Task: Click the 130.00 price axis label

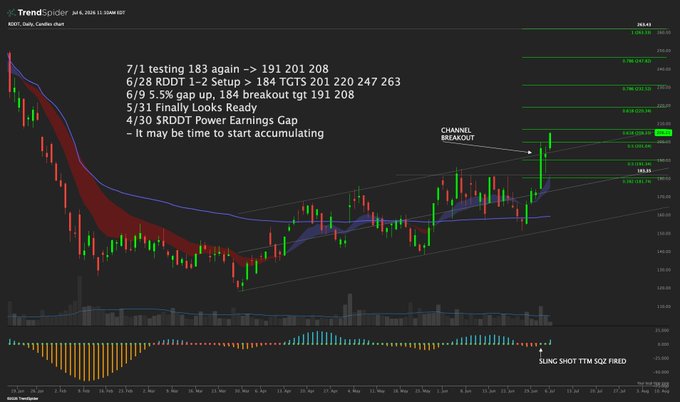Action: pyautogui.click(x=664, y=270)
